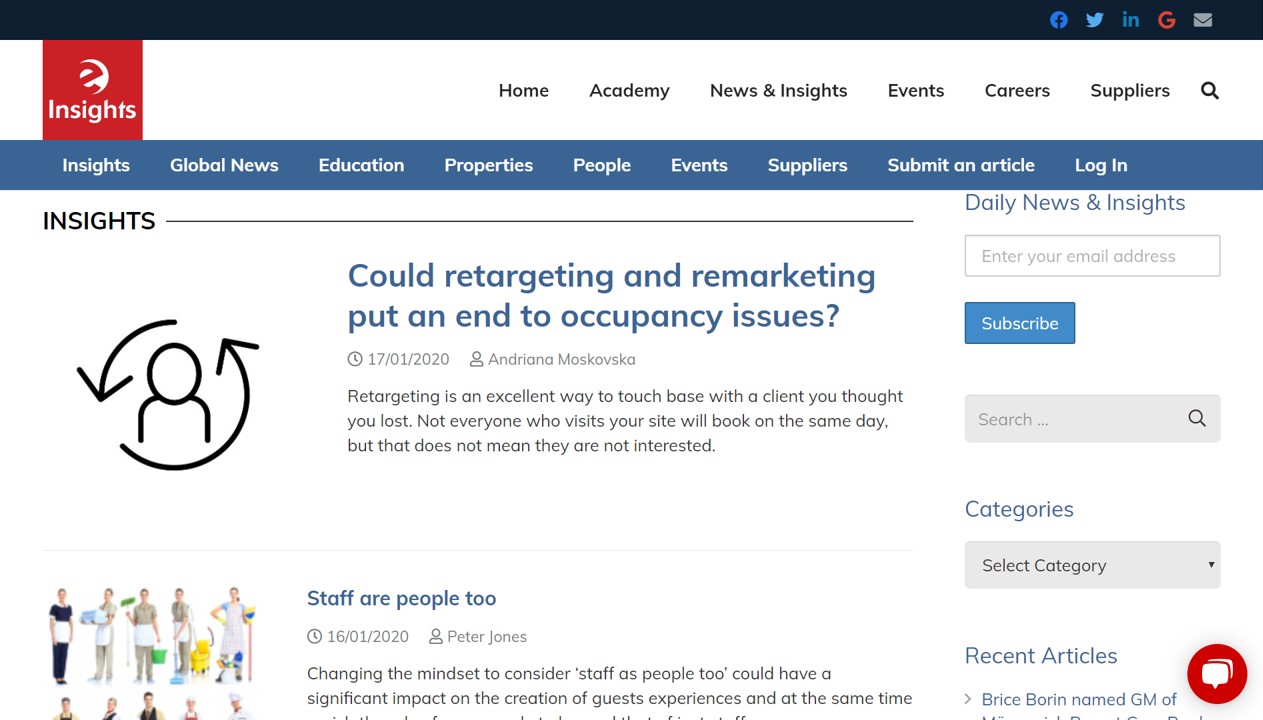1263x720 pixels.
Task: Select Global News in the blue navbar
Action: (x=224, y=165)
